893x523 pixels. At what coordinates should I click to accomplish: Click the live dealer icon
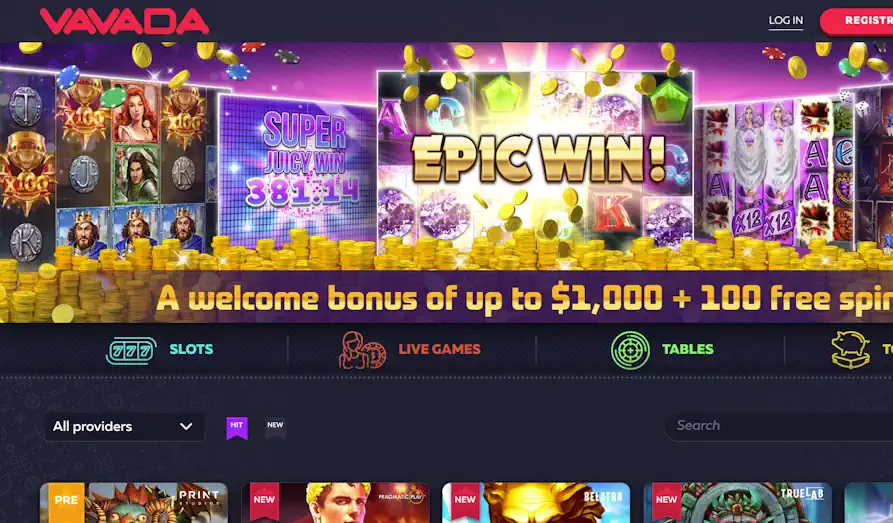[362, 350]
